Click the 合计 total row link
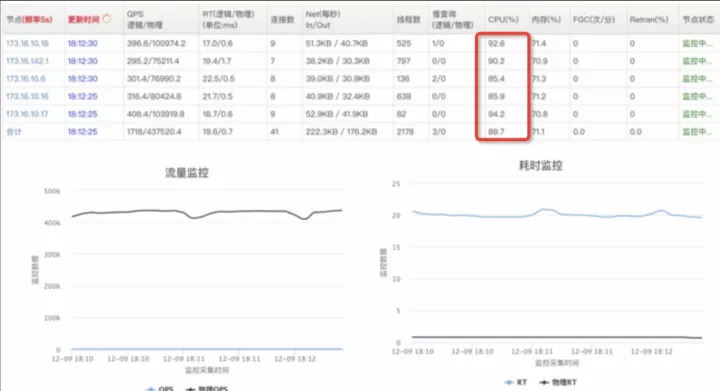Image resolution: width=720 pixels, height=391 pixels. [x=14, y=132]
